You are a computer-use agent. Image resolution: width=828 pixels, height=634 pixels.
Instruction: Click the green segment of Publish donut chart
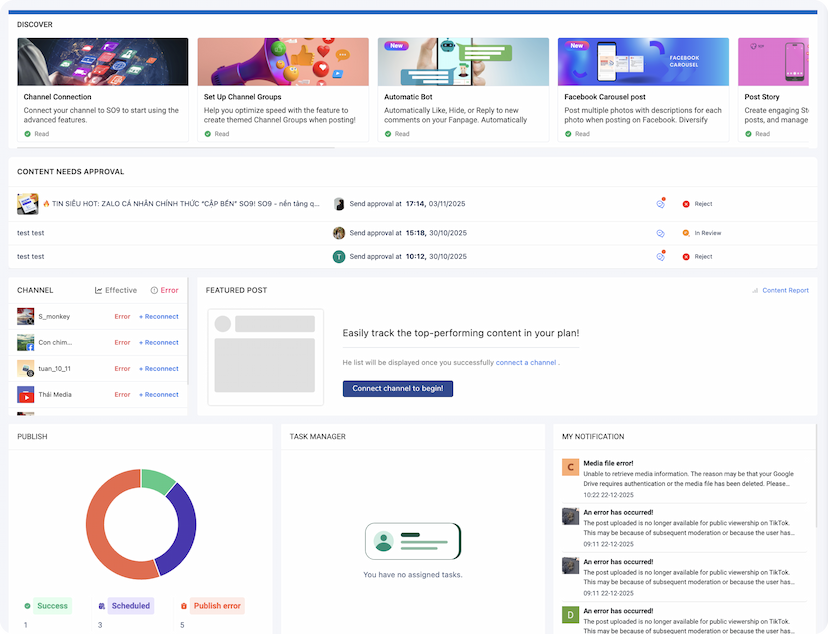157,479
